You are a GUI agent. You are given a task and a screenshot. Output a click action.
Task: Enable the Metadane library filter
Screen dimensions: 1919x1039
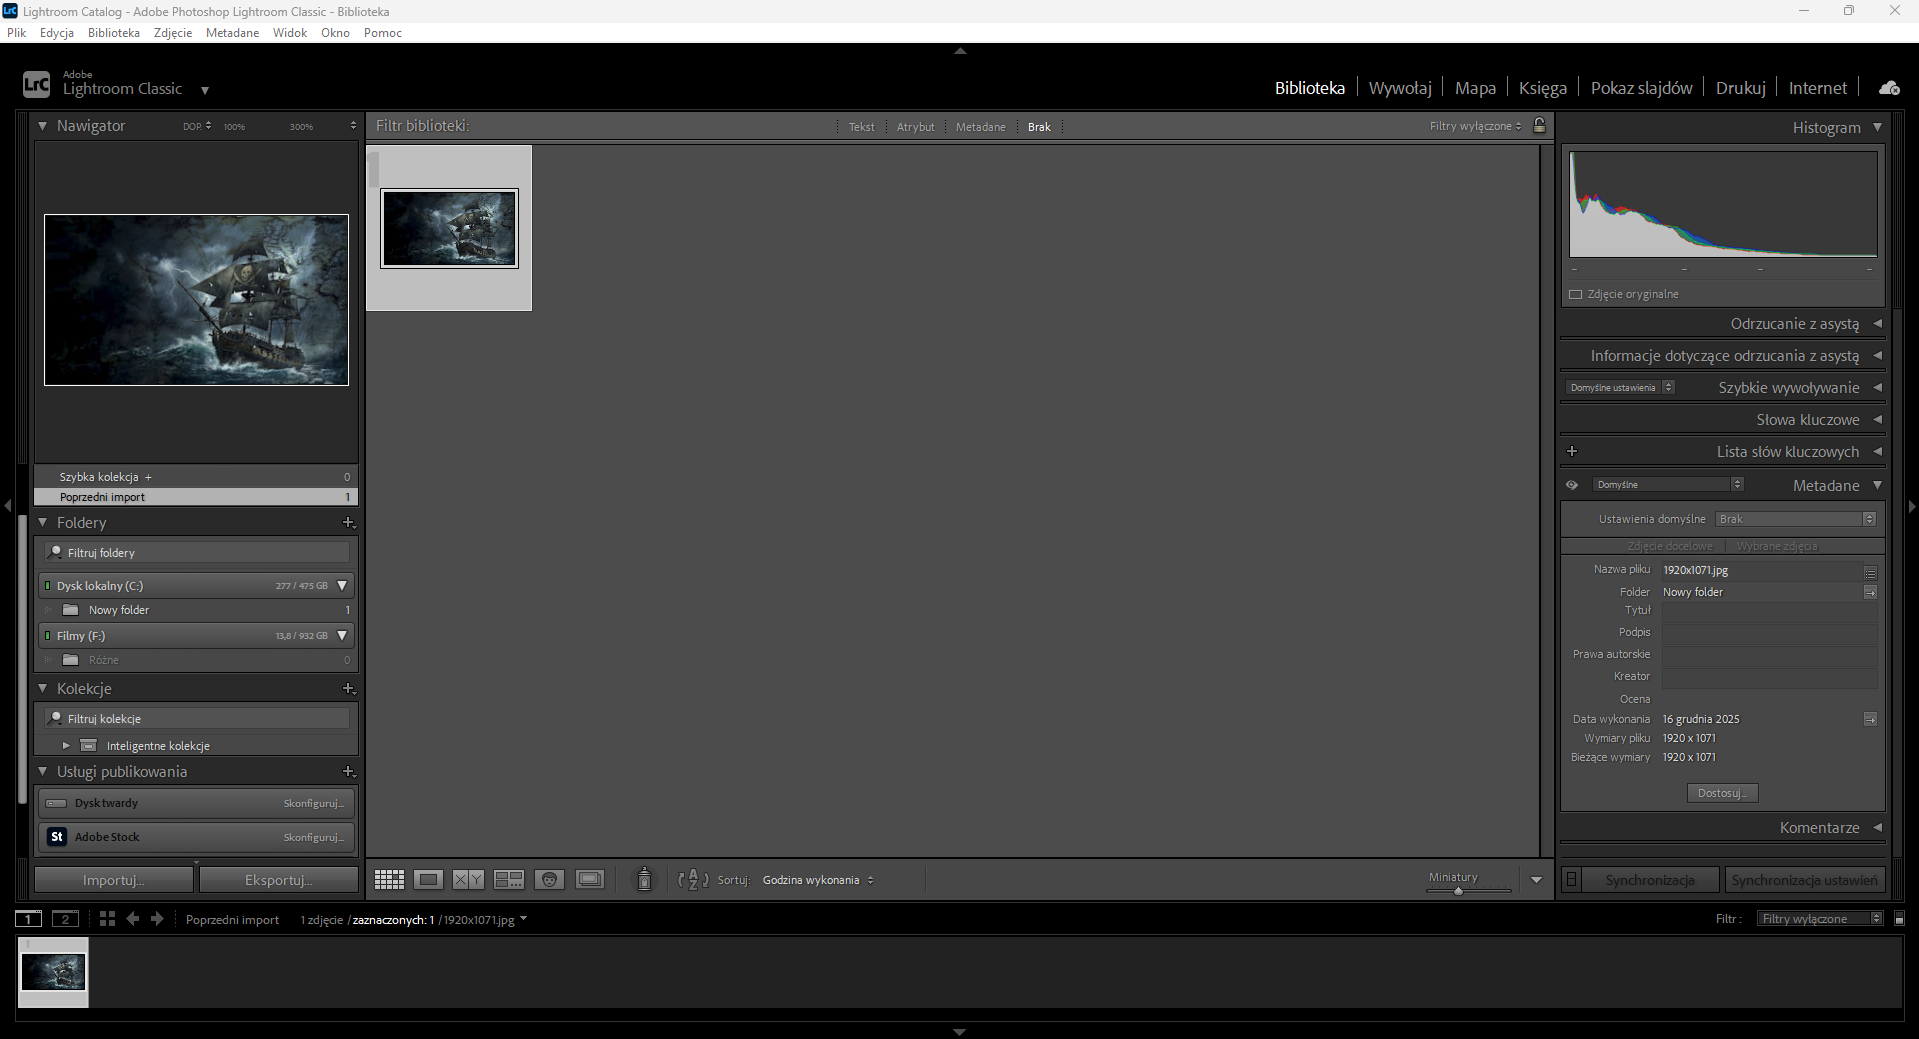coord(981,127)
